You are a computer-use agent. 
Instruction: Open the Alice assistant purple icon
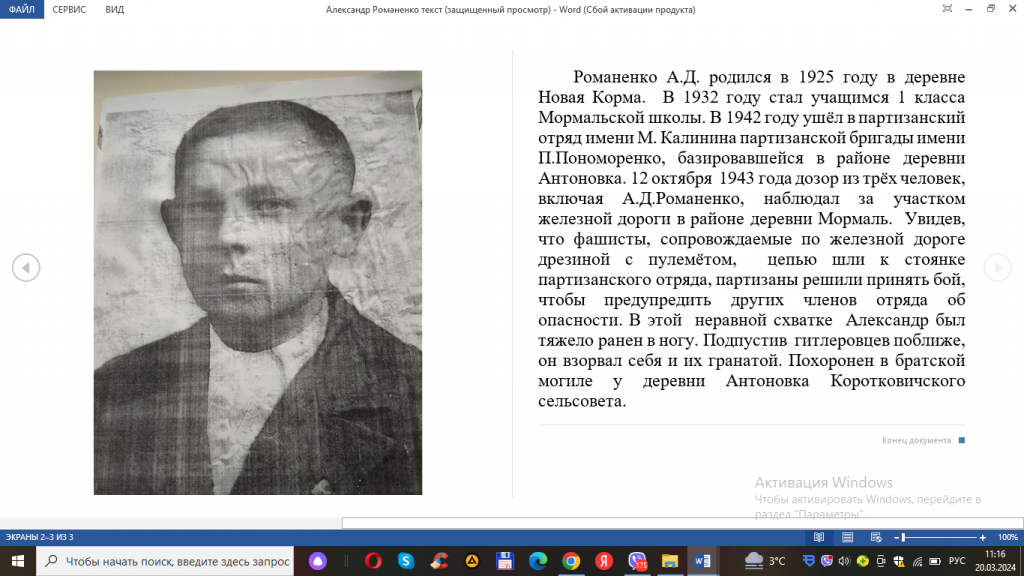[x=318, y=561]
